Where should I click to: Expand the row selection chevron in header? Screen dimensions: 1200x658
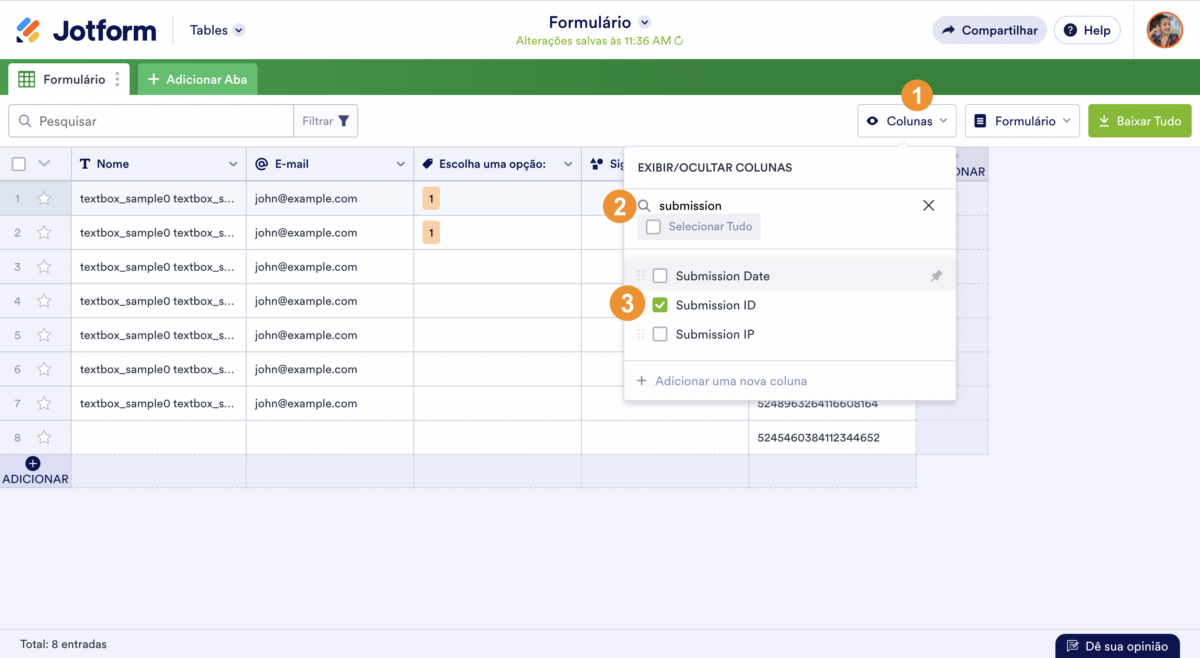pos(44,164)
